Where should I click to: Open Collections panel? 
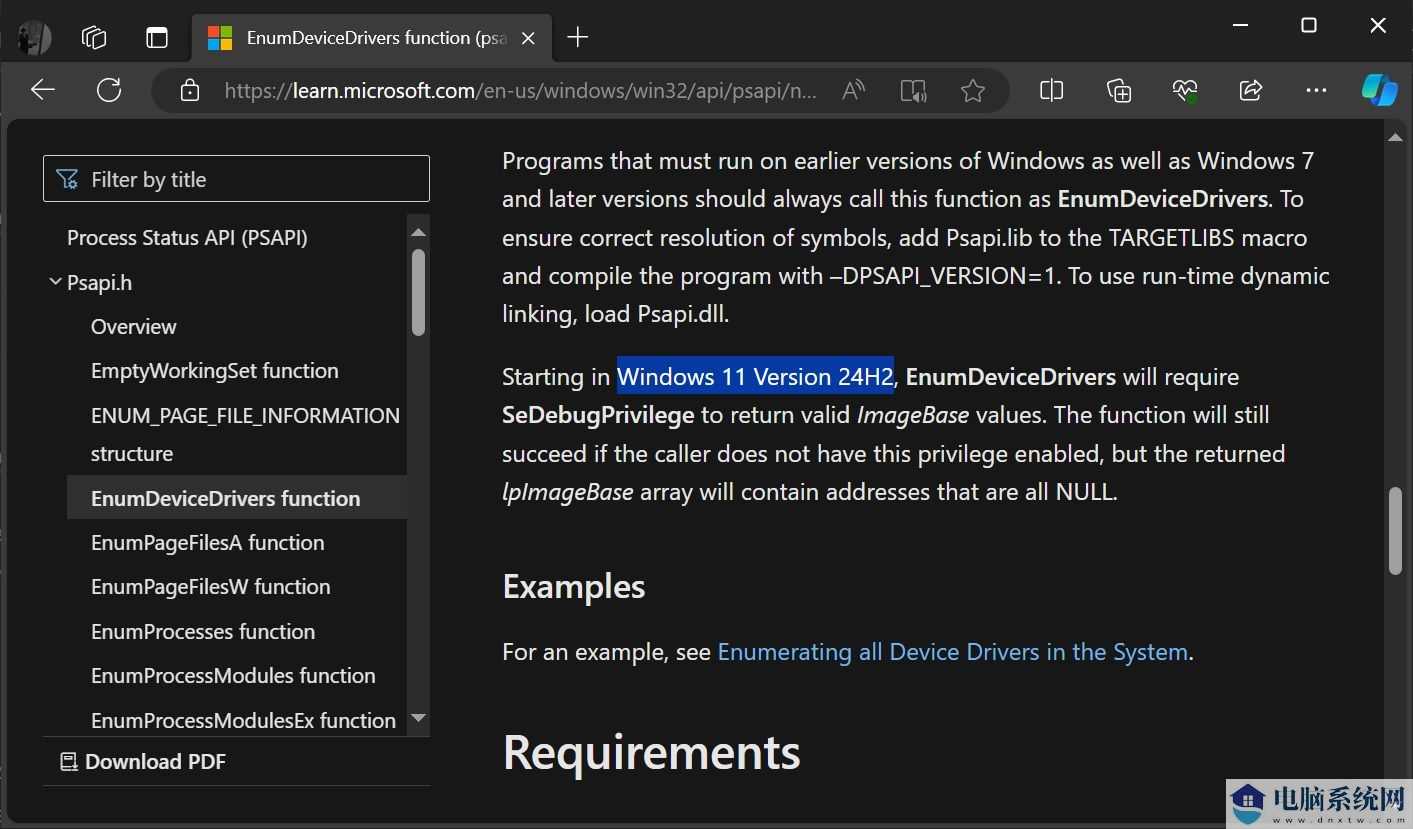point(1119,91)
